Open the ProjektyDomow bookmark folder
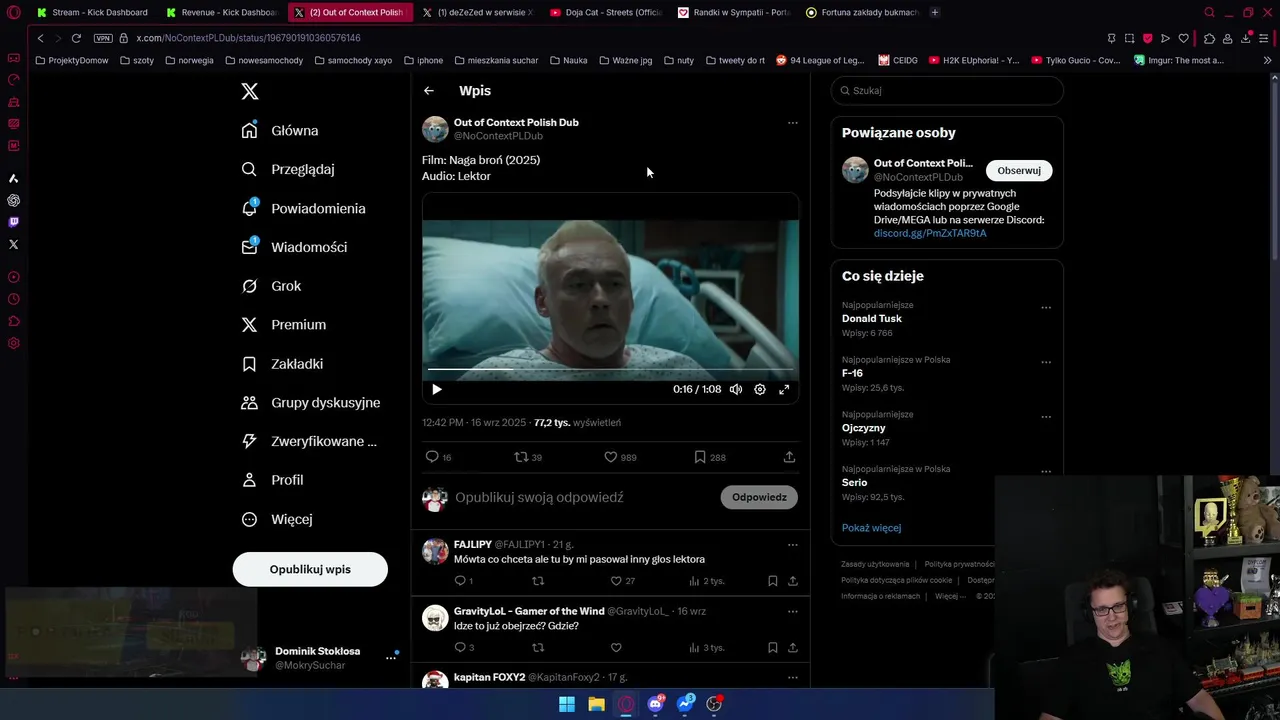The image size is (1280, 720). (x=72, y=60)
